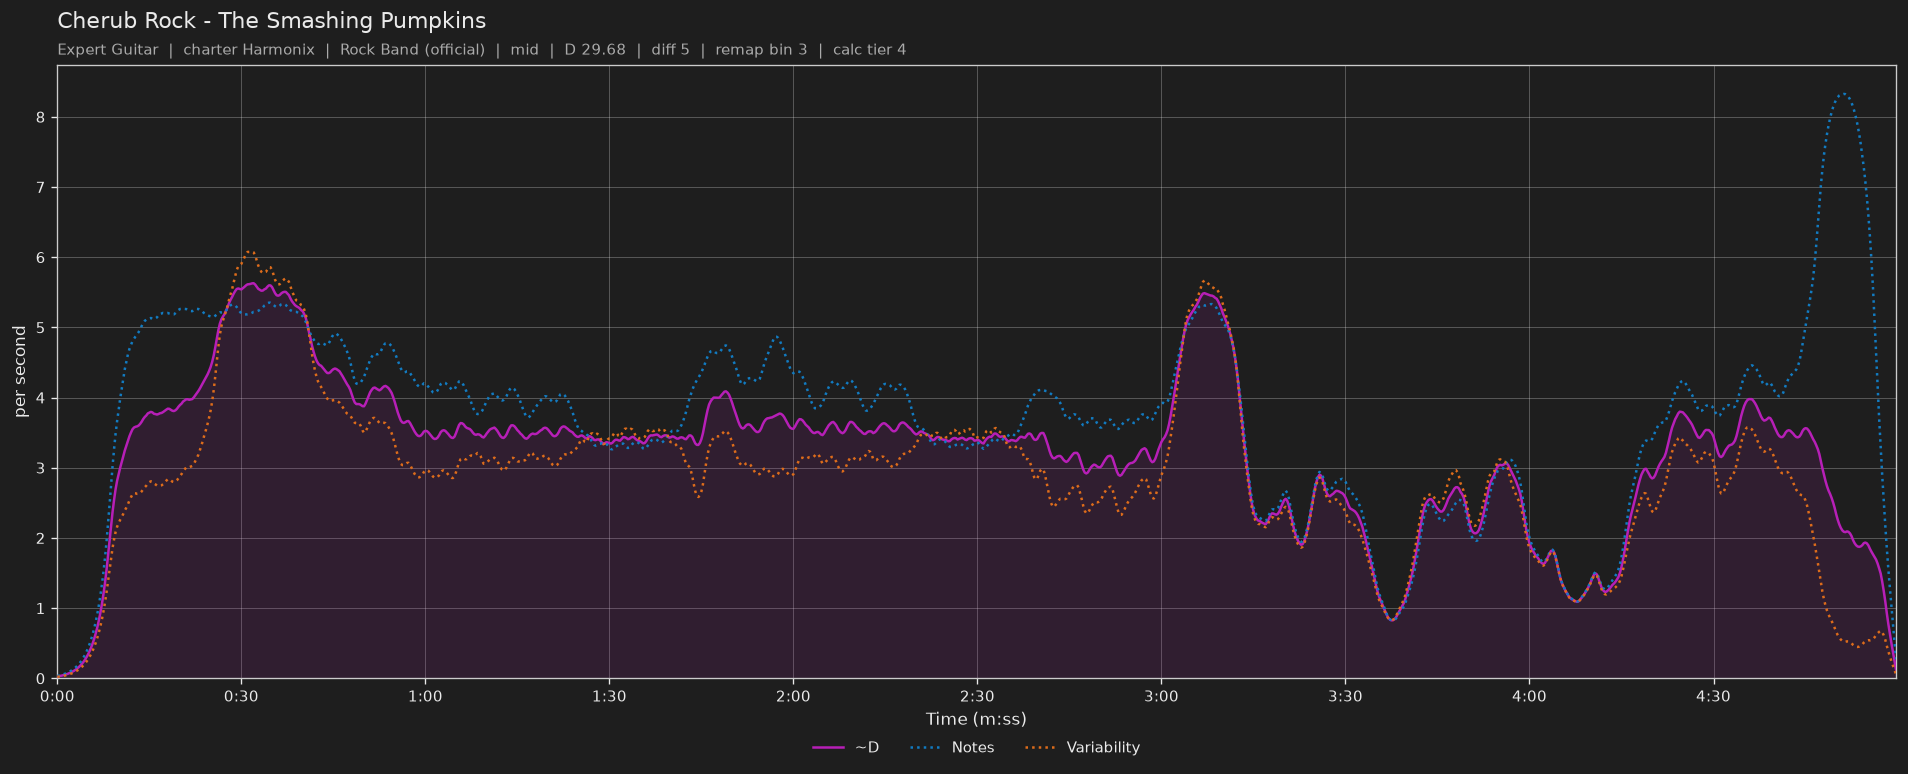The width and height of the screenshot is (1908, 774).
Task: Click the "D 29.68" difficulty value
Action: [595, 50]
